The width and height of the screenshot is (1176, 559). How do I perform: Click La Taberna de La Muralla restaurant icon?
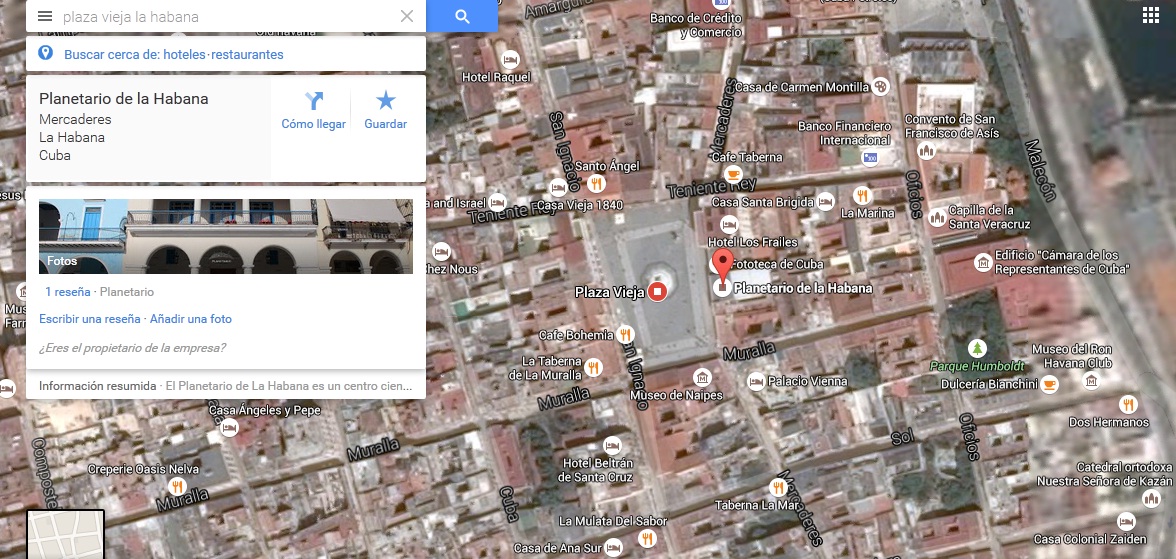[593, 367]
